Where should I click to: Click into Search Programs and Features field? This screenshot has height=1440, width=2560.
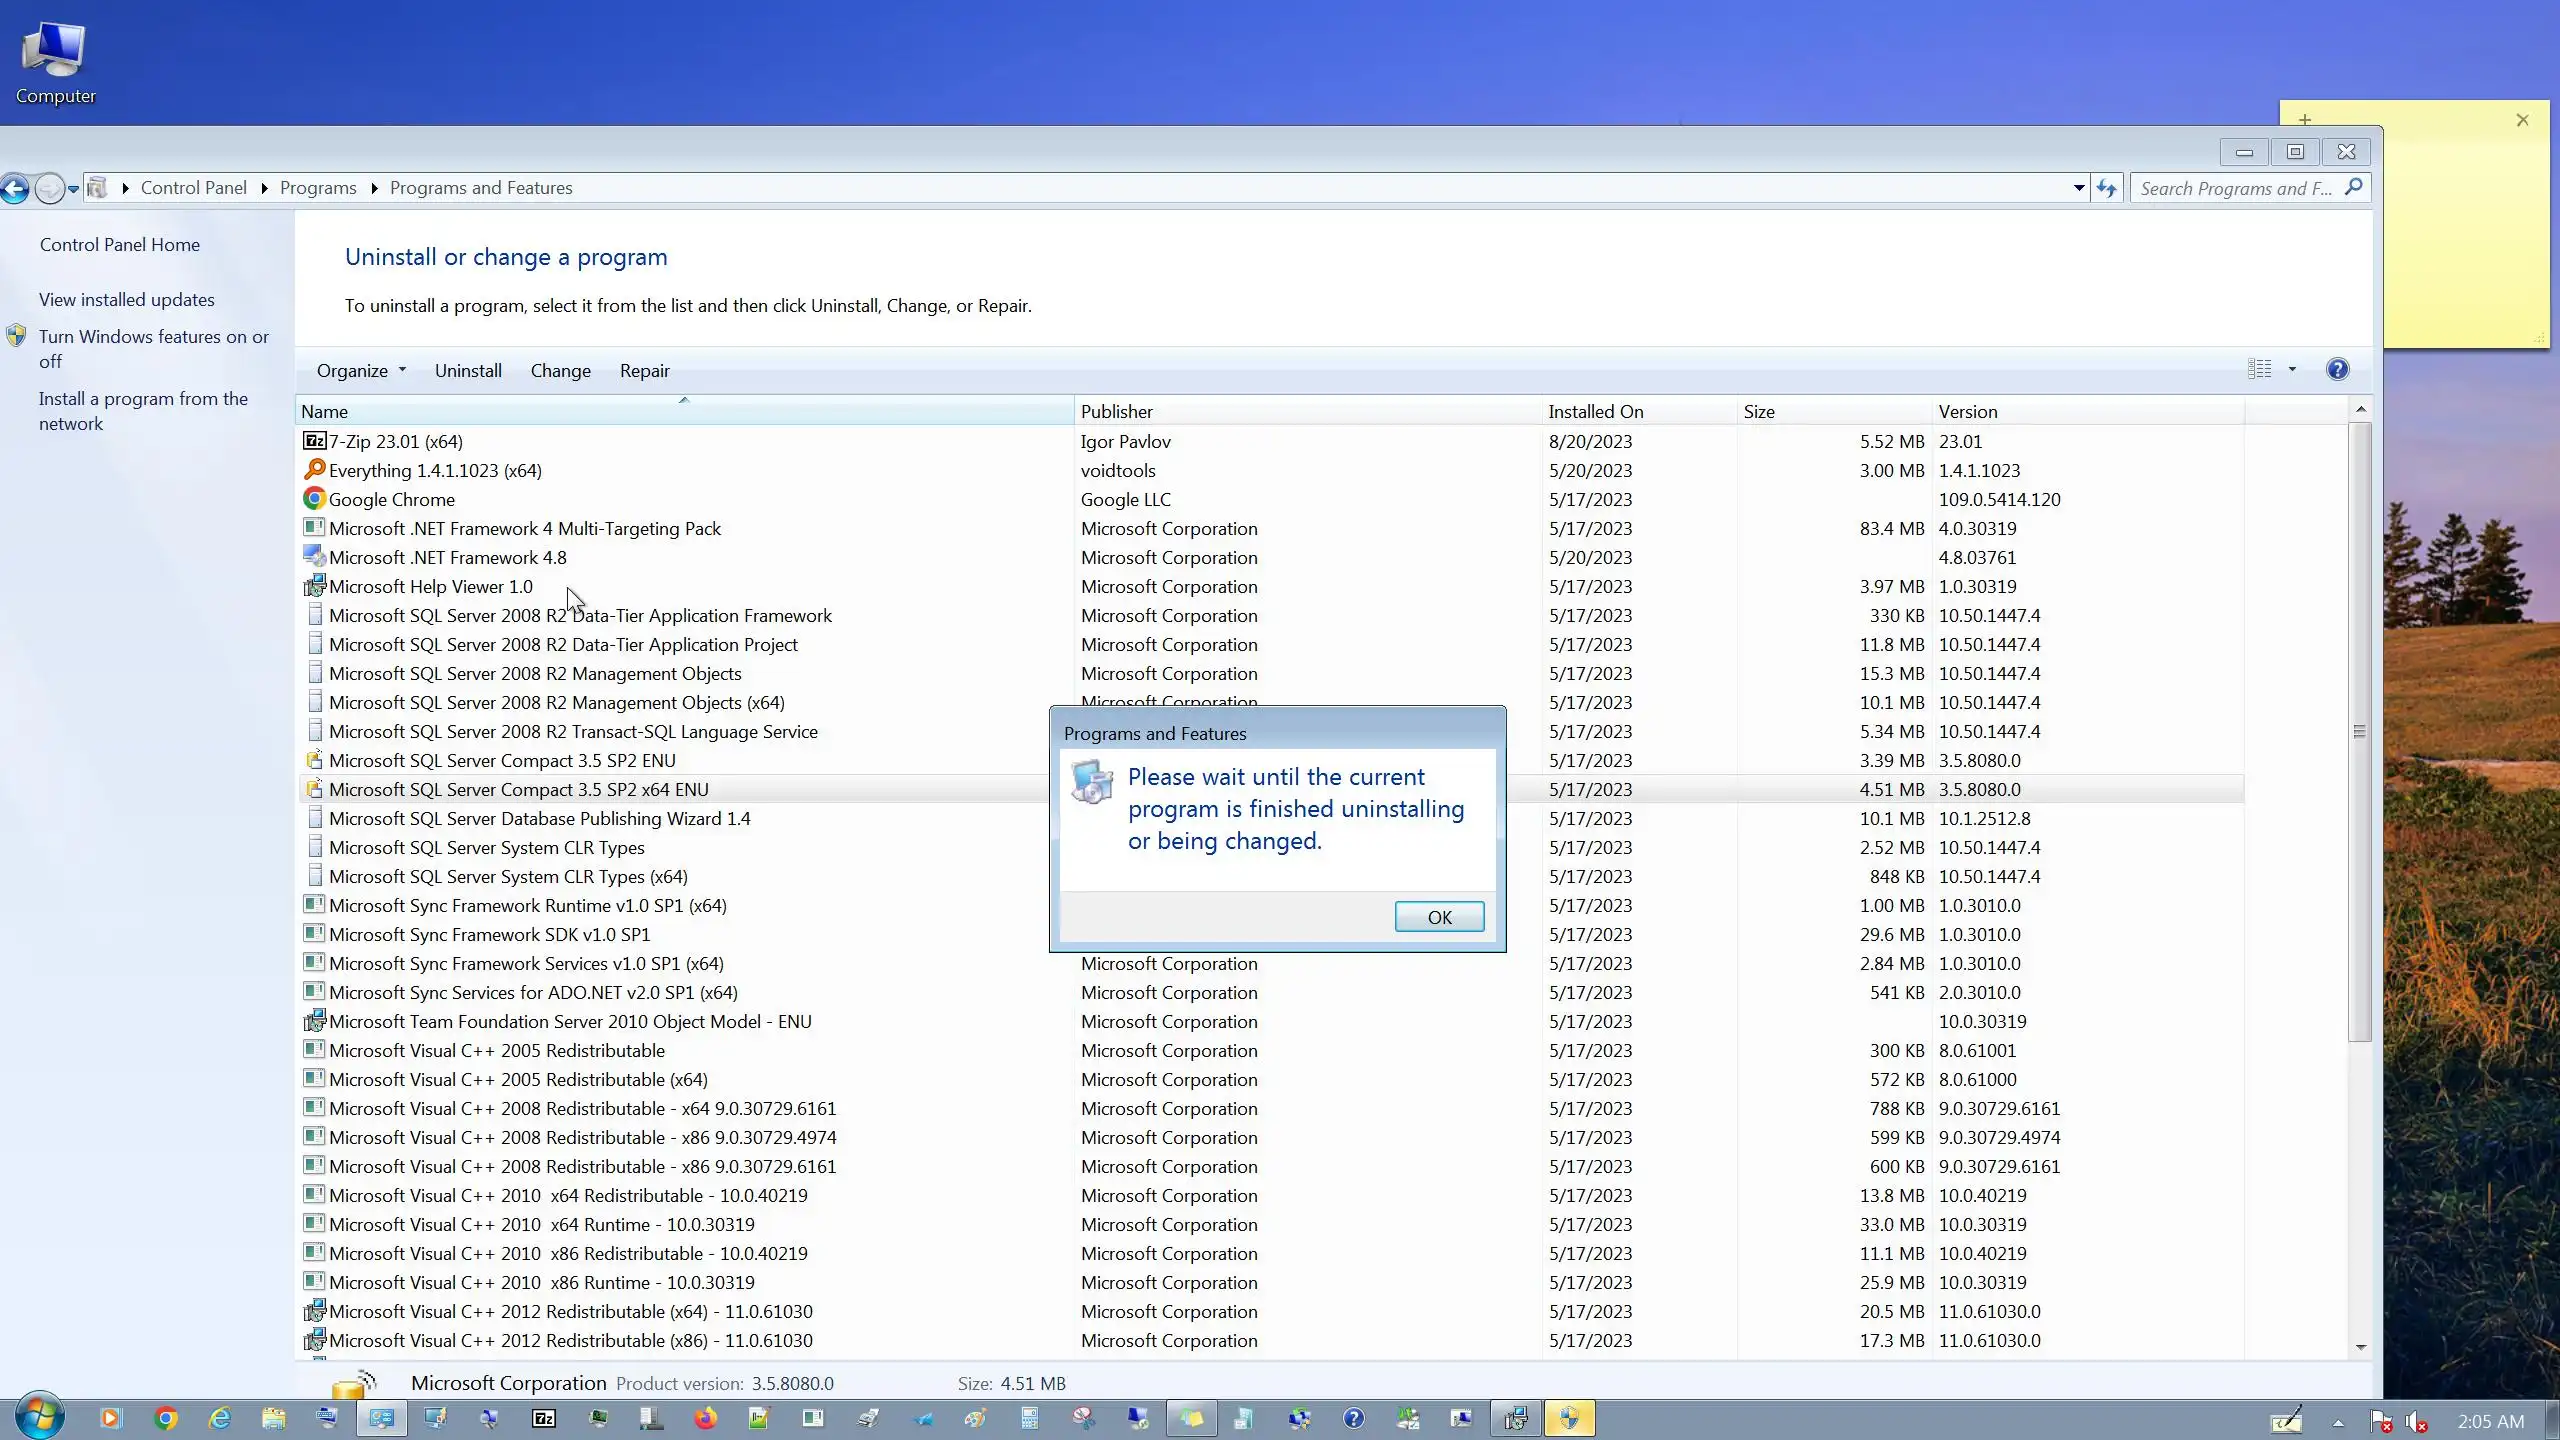pos(2235,188)
